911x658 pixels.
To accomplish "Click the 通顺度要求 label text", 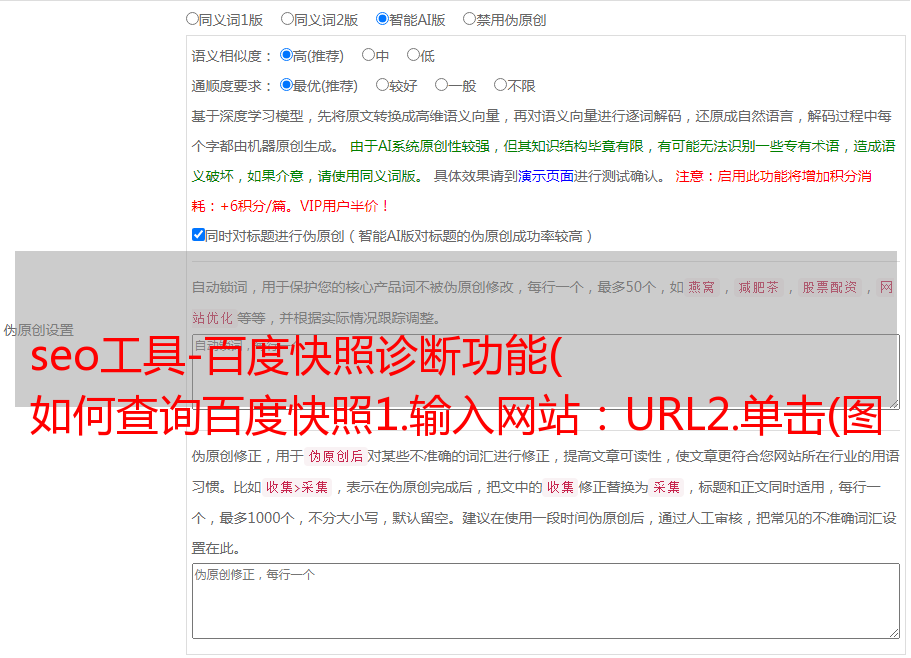I will 231,86.
